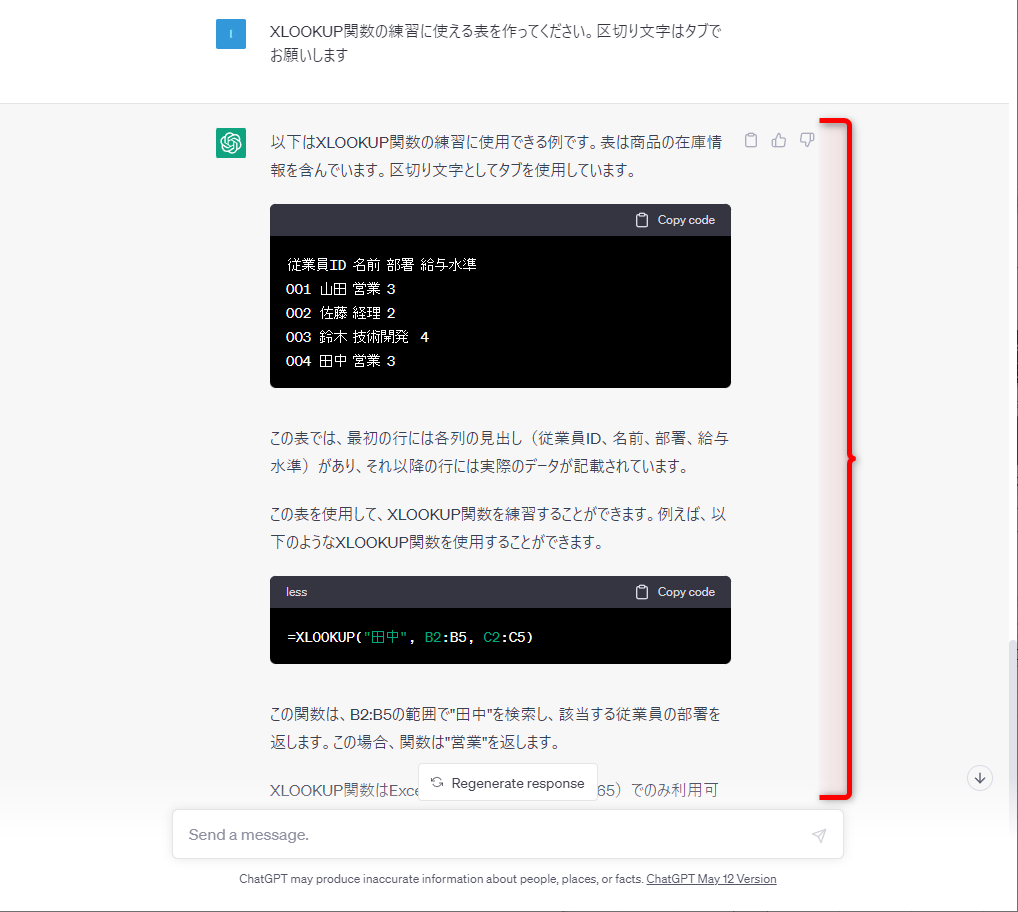Click the clipboard icon on the less code block
The image size is (1018, 912).
tap(641, 592)
